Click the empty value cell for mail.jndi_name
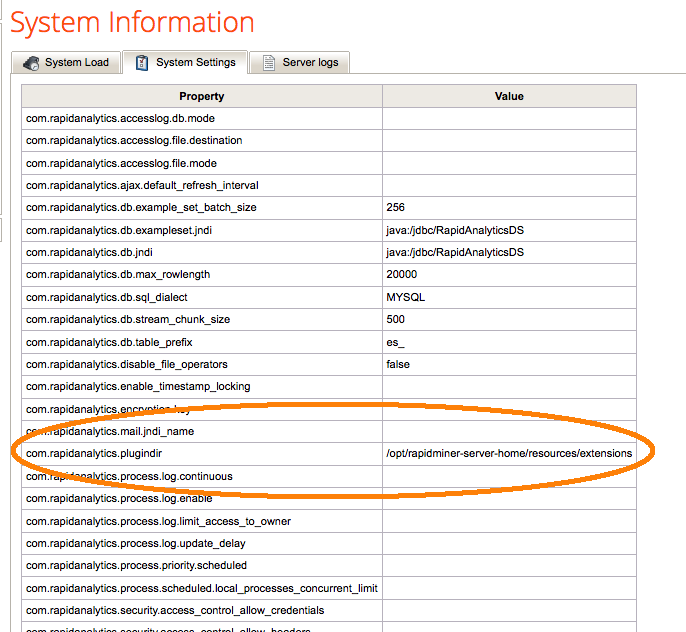This screenshot has height=632, width=686. (x=509, y=432)
